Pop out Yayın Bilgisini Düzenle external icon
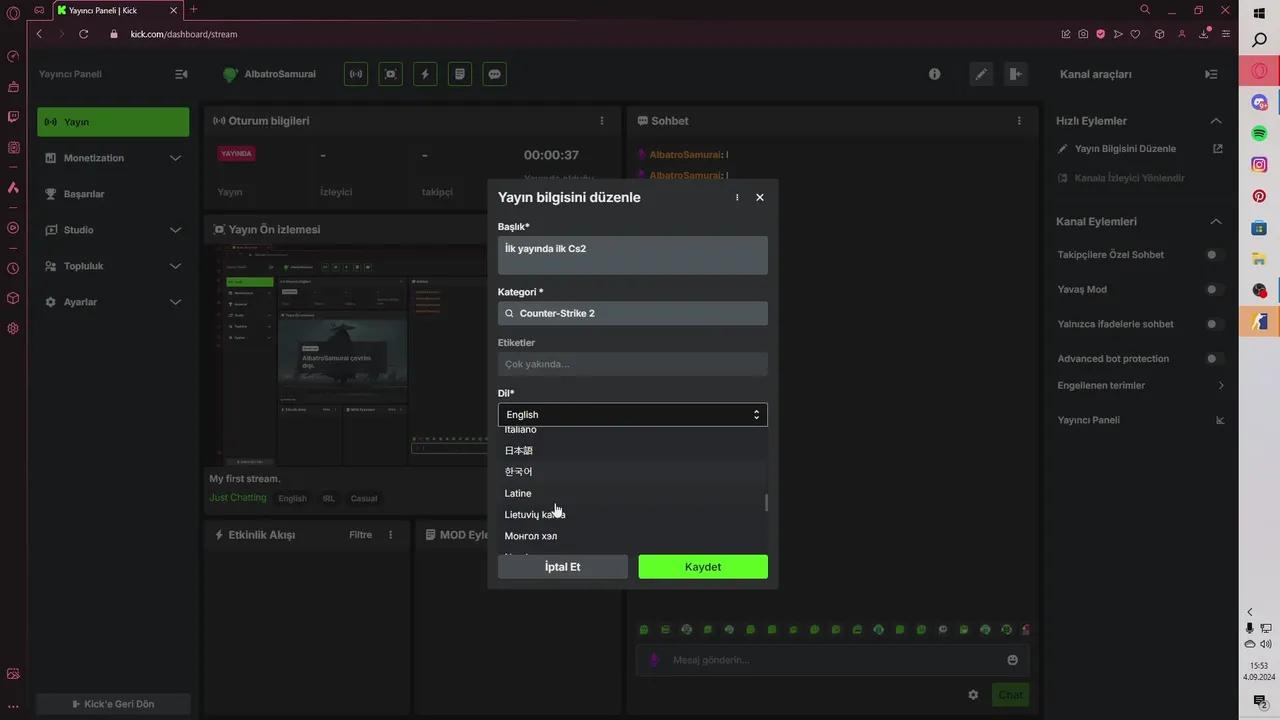The width and height of the screenshot is (1280, 720). pyautogui.click(x=1218, y=149)
